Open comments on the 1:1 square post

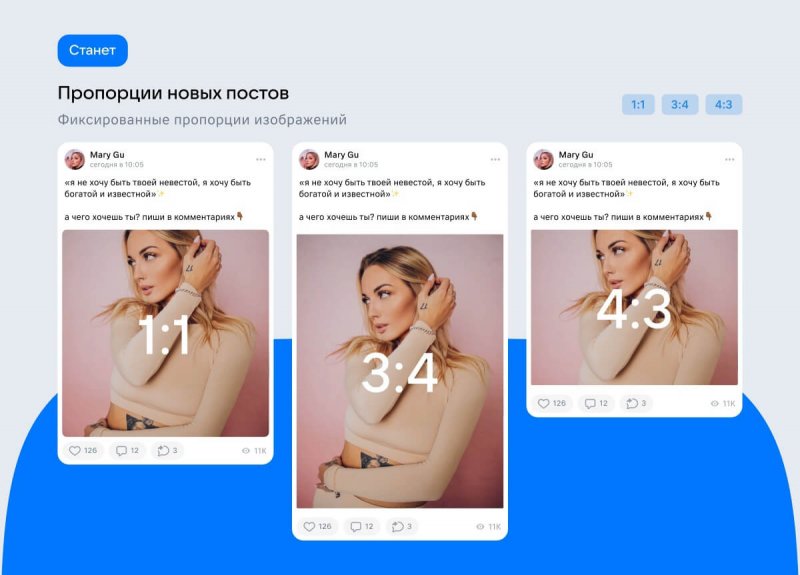pyautogui.click(x=128, y=451)
